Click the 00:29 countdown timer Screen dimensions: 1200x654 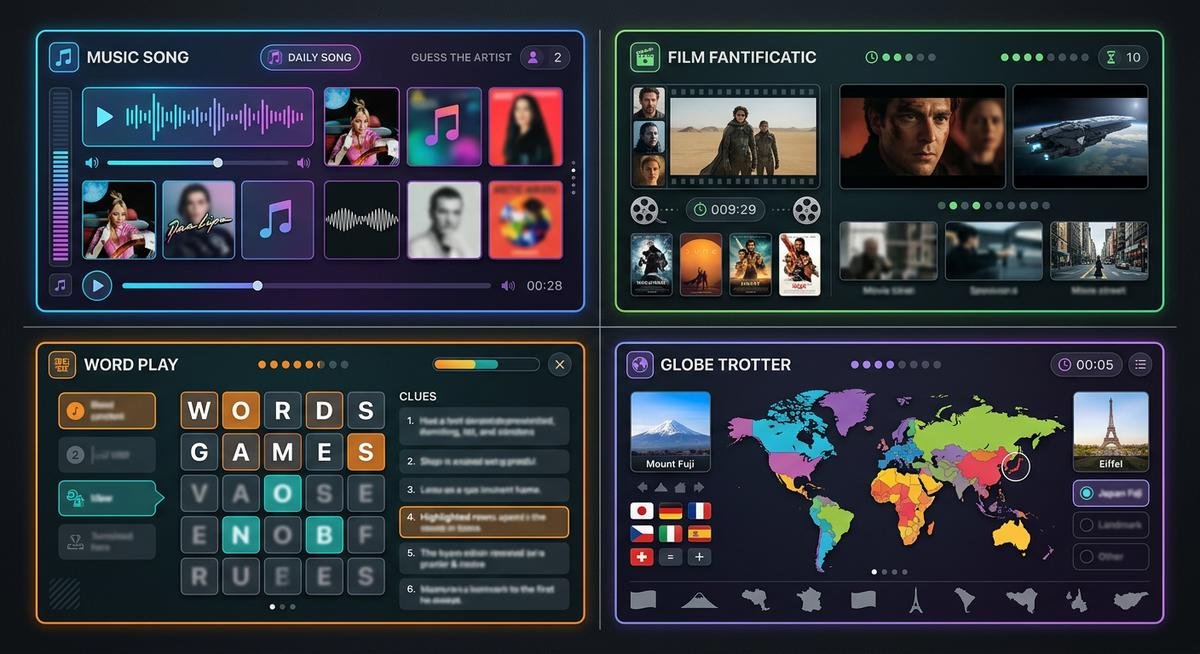coord(725,210)
